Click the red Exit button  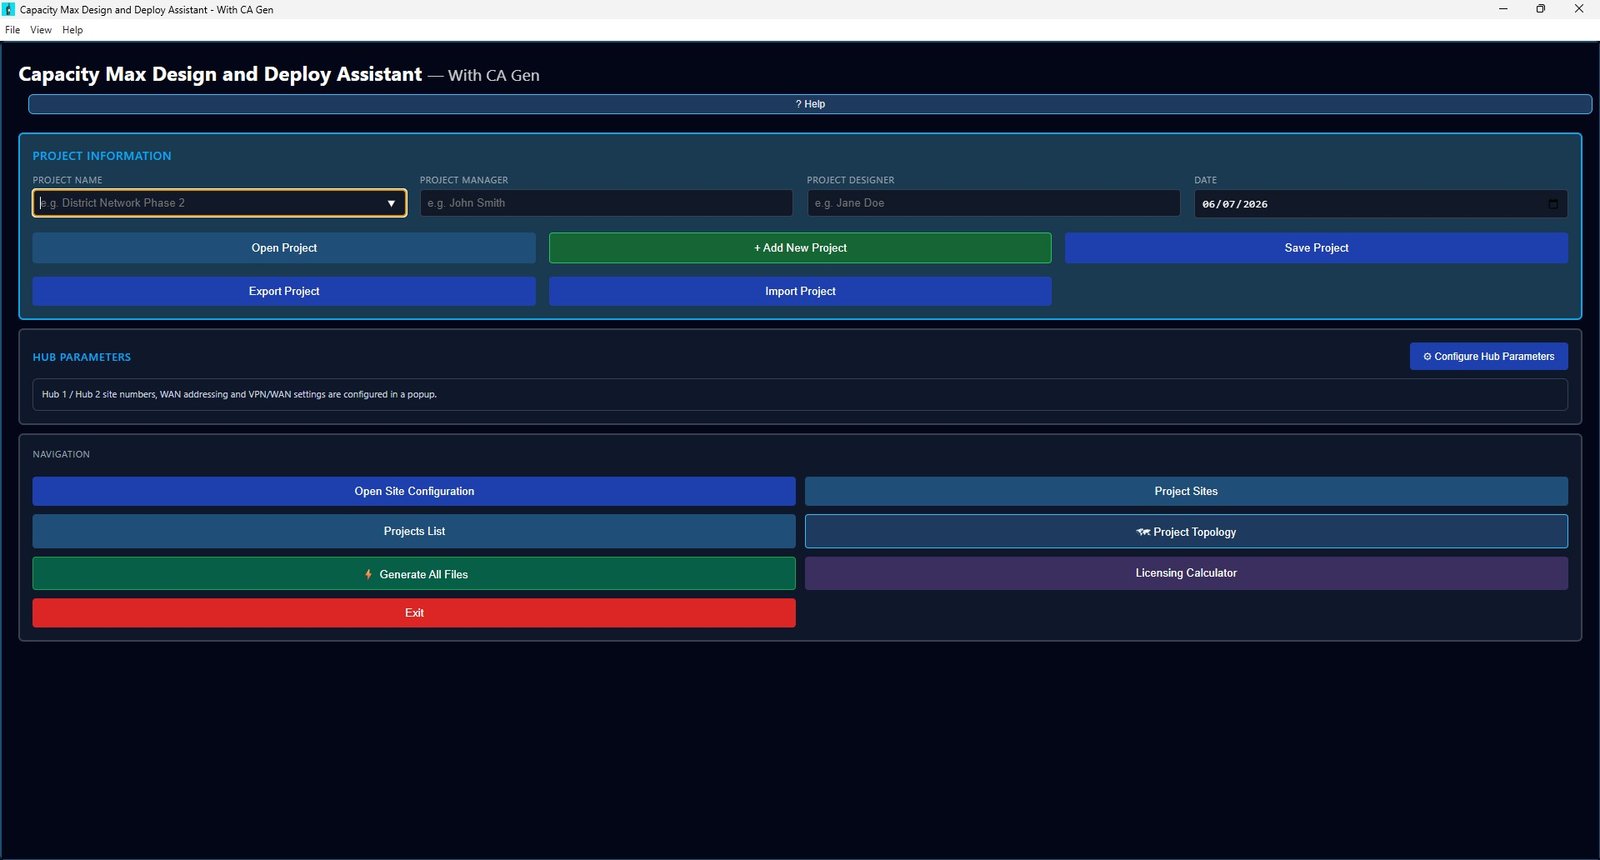(x=414, y=613)
